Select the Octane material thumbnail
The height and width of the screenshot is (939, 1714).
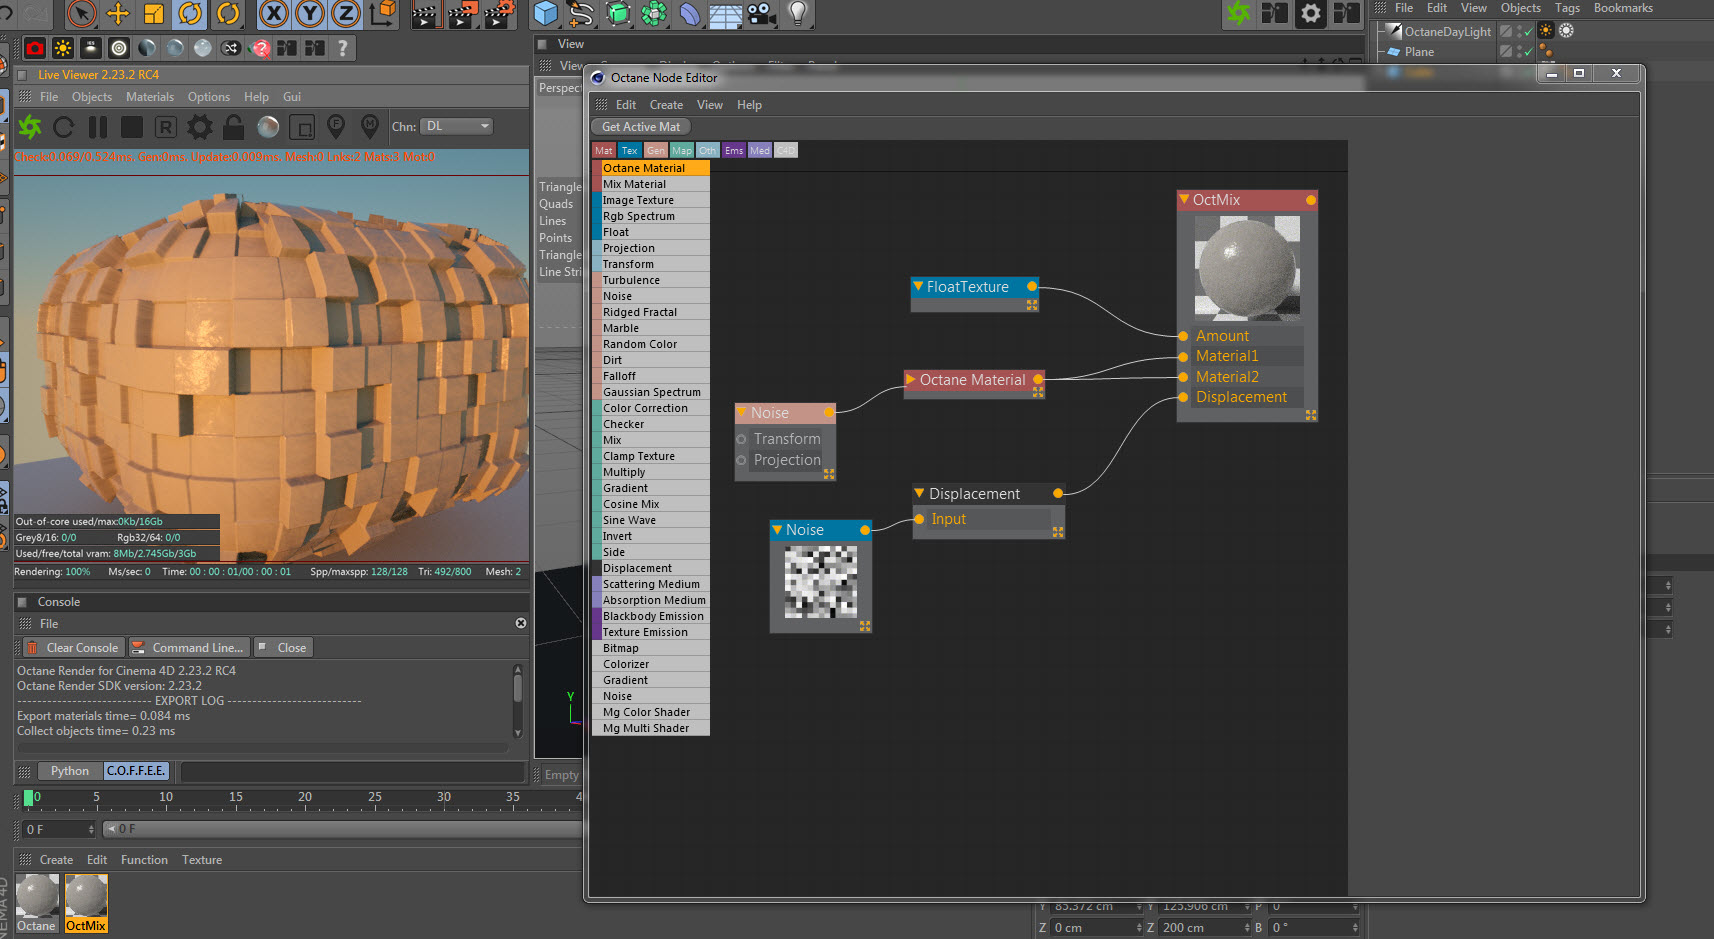click(37, 902)
